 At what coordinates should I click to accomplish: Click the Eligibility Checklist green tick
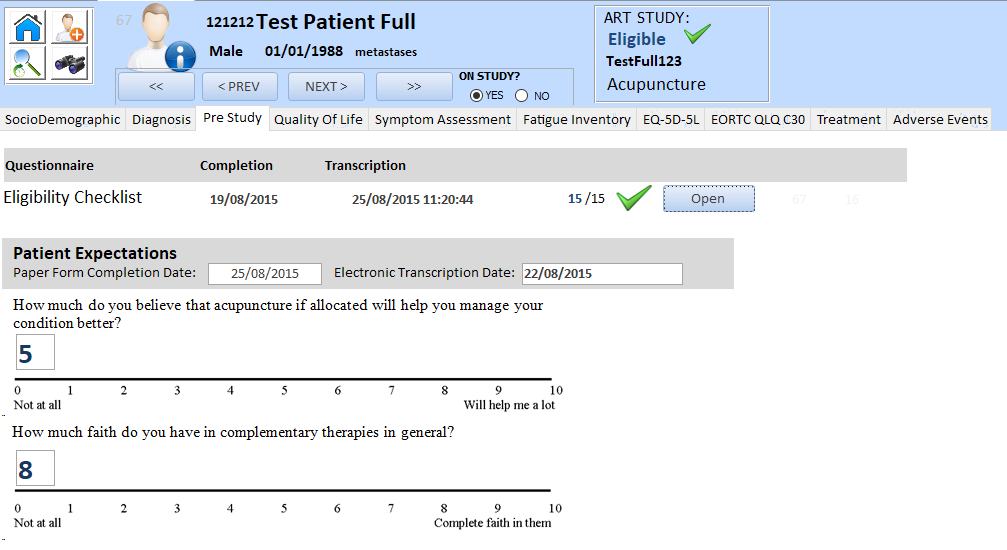tap(634, 198)
